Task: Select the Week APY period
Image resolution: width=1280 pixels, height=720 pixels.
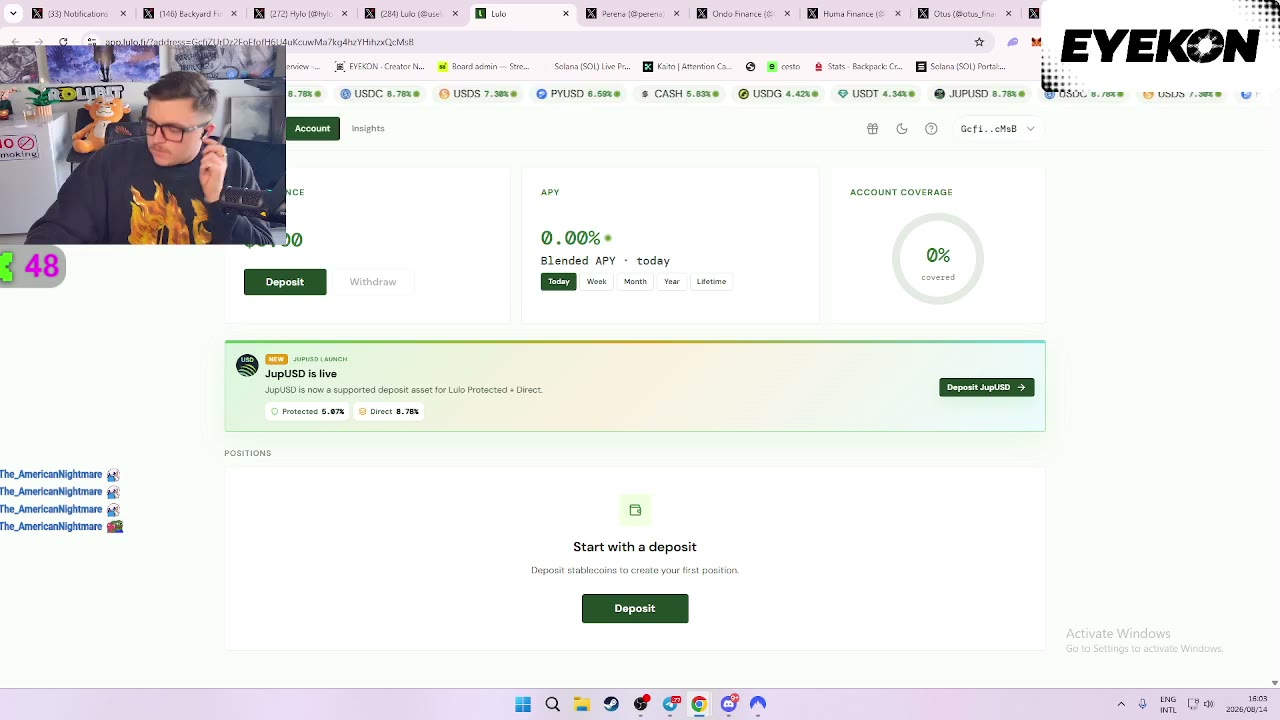Action: (597, 282)
